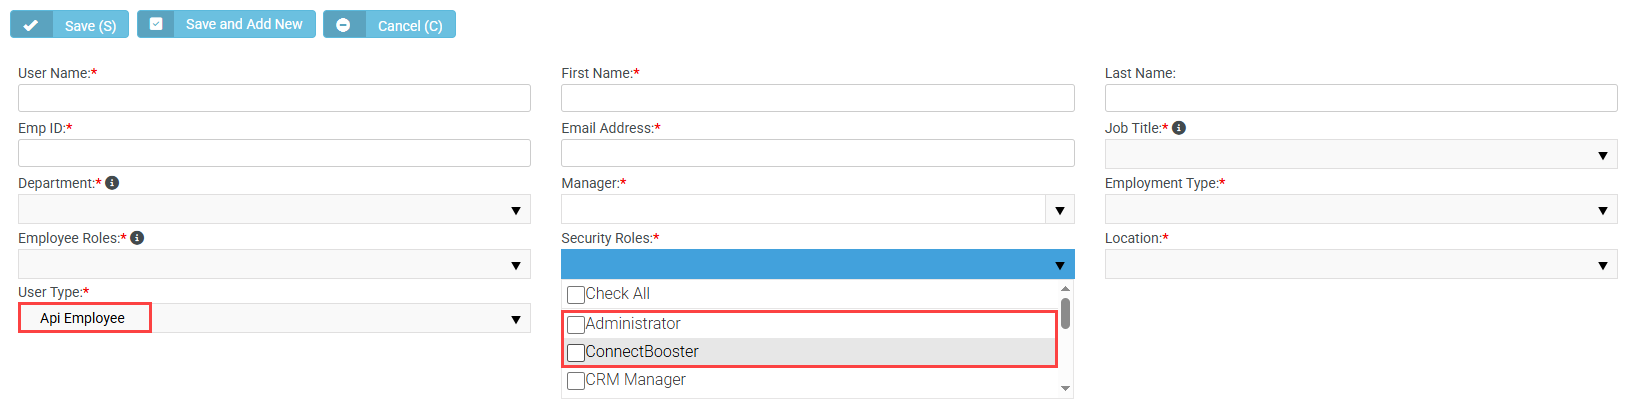1628x409 pixels.
Task: Click the checkmark icon on Save button
Action: click(31, 25)
